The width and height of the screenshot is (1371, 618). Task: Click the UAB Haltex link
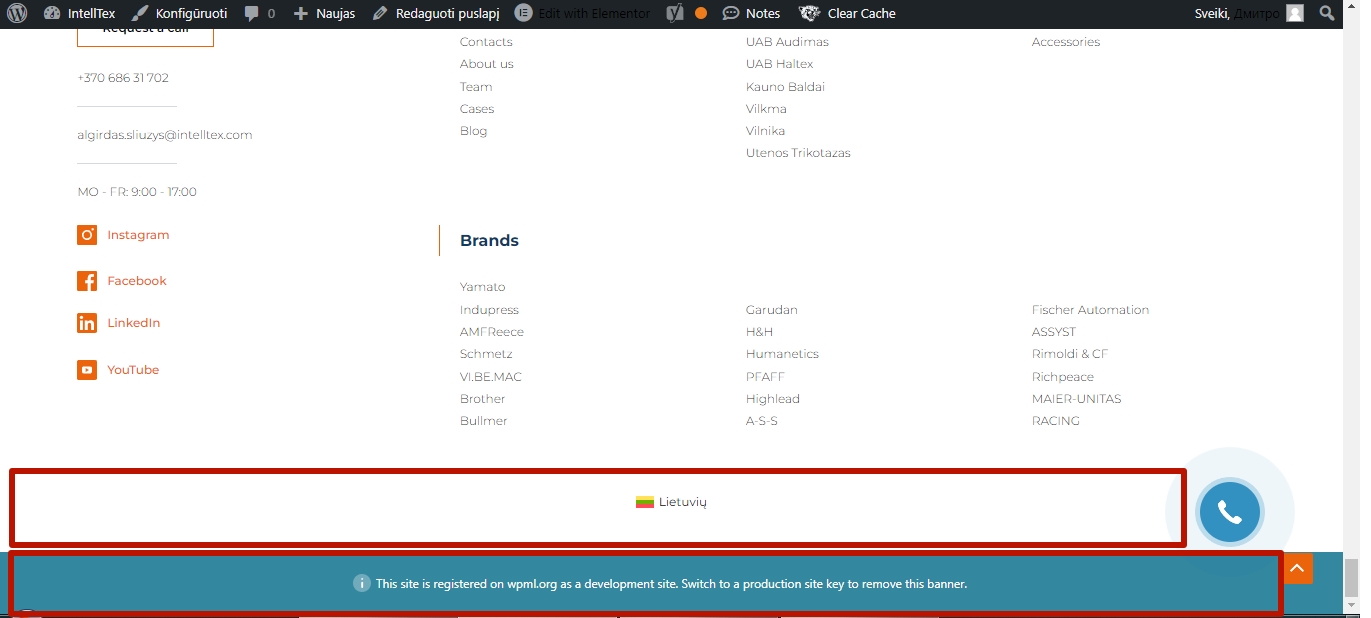coord(780,64)
